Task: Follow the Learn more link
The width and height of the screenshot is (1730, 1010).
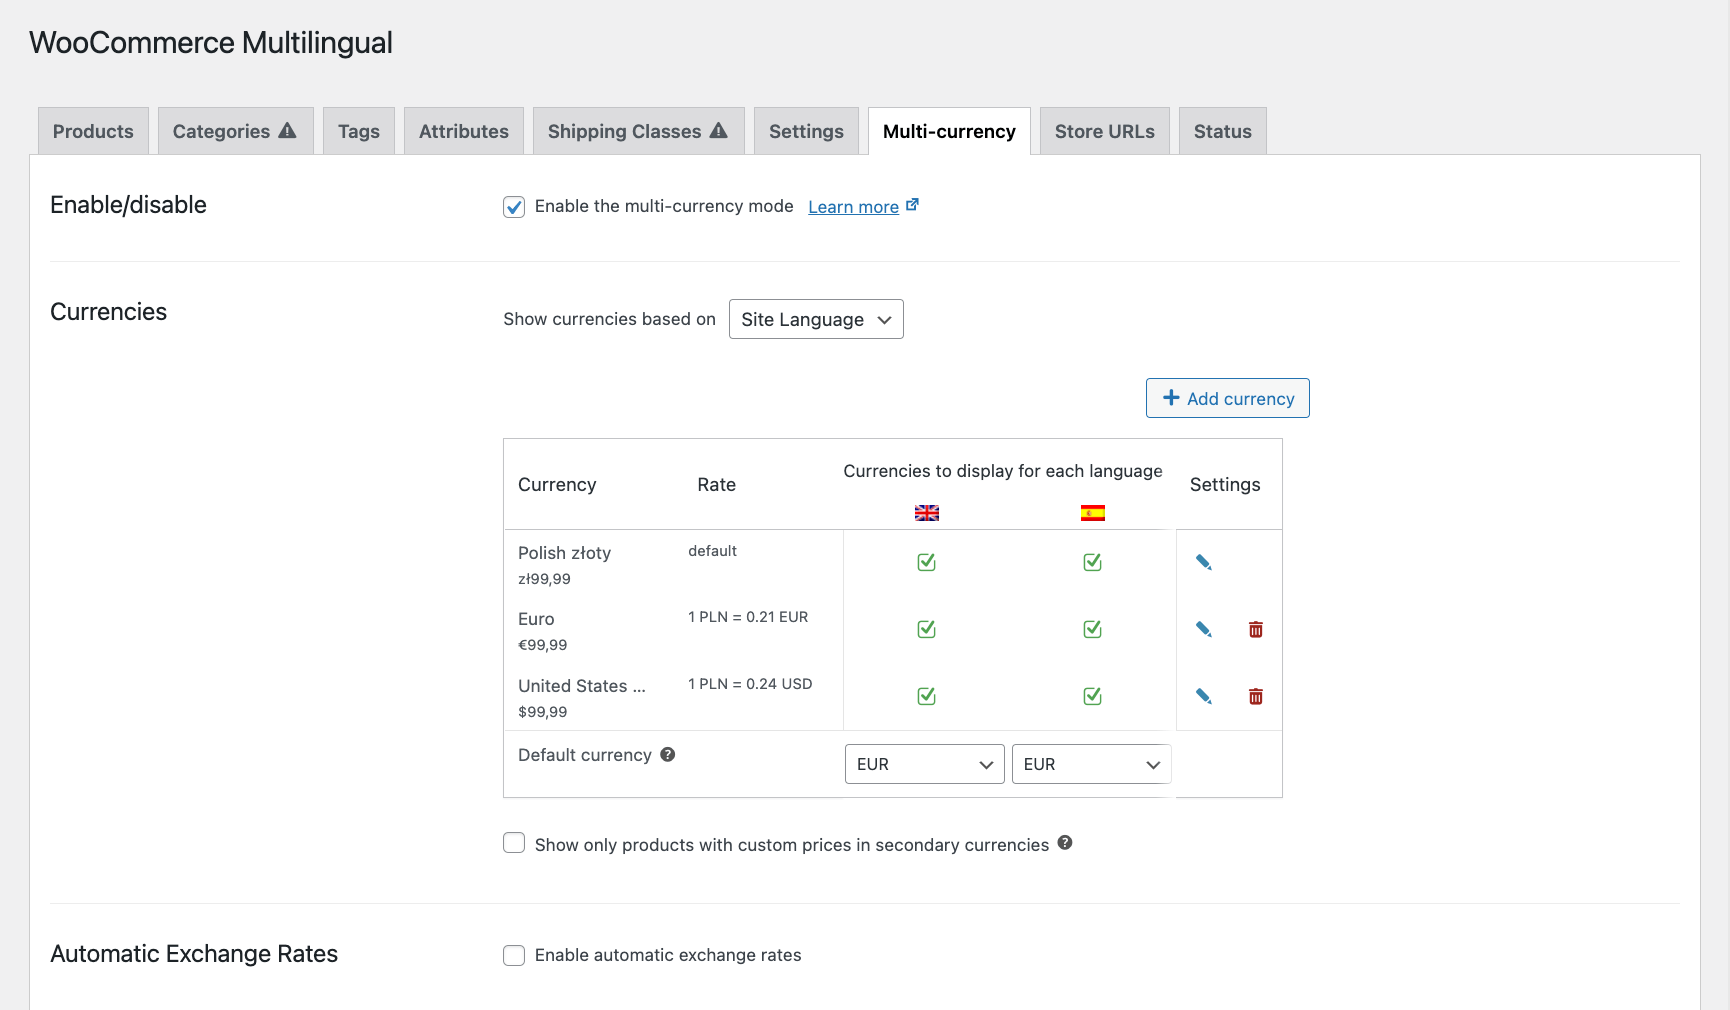Action: click(x=853, y=207)
